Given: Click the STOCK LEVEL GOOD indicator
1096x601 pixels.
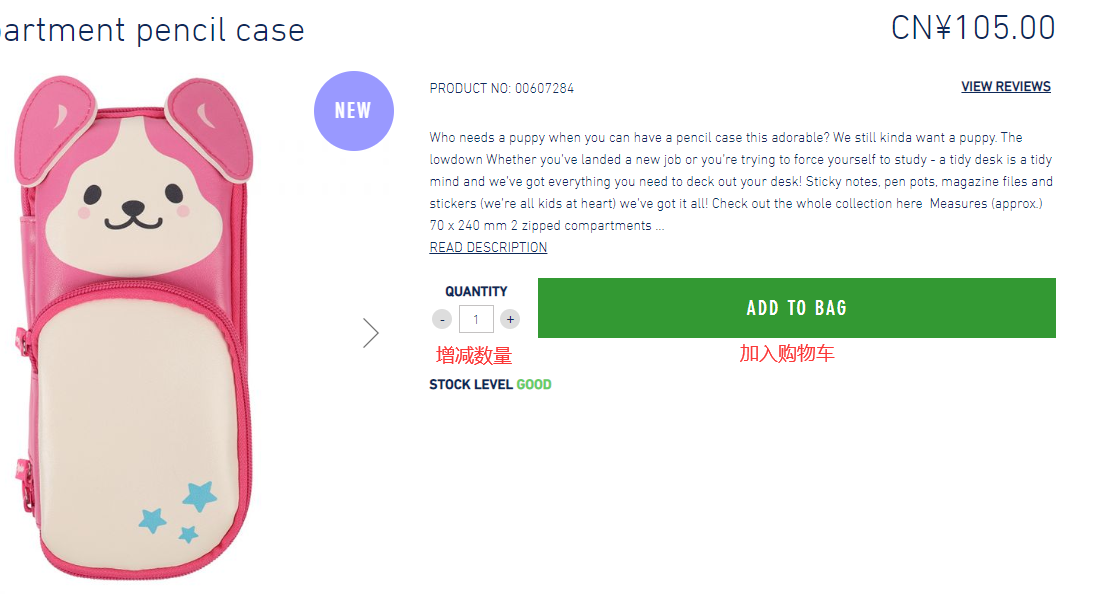Looking at the screenshot, I should [x=490, y=385].
